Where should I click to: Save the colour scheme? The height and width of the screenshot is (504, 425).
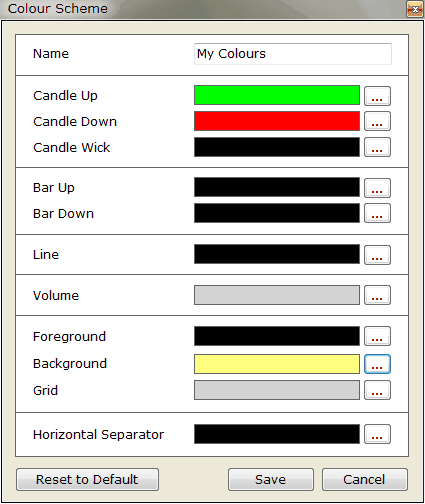click(271, 479)
